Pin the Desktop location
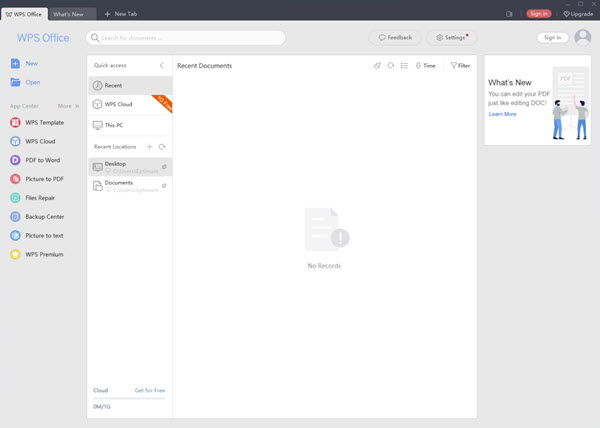 (x=164, y=167)
